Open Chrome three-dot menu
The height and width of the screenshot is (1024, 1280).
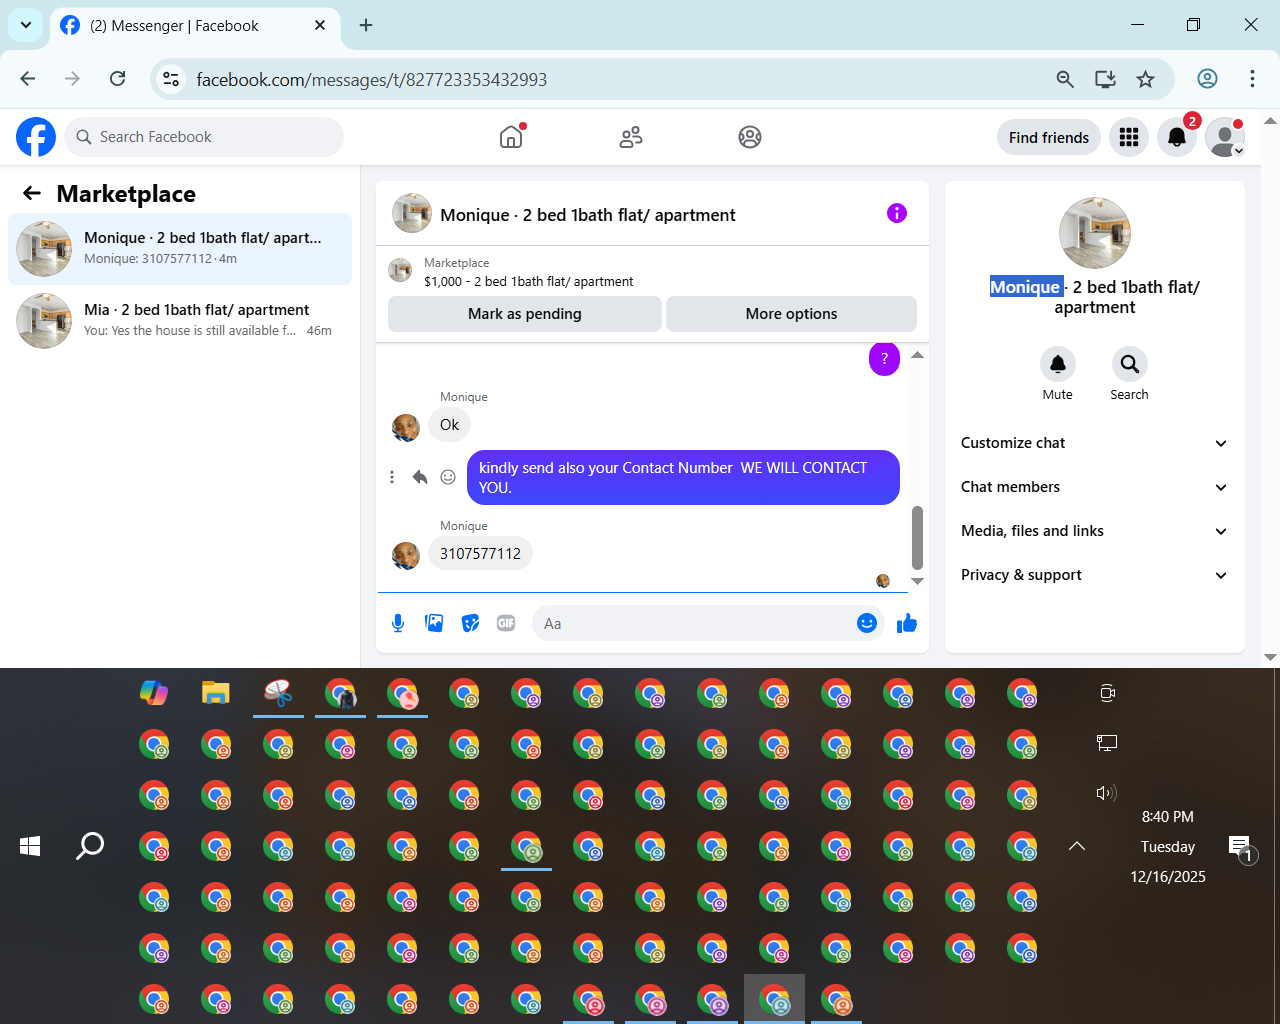[x=1252, y=79]
